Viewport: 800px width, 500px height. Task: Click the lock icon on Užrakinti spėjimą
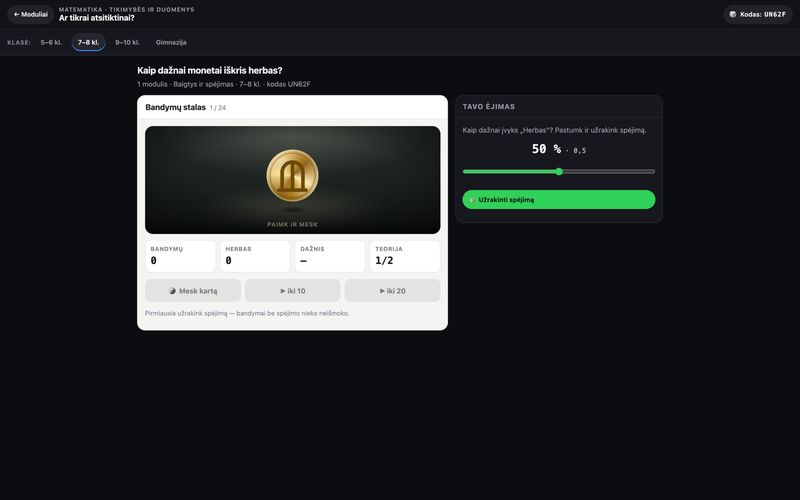pyautogui.click(x=472, y=200)
